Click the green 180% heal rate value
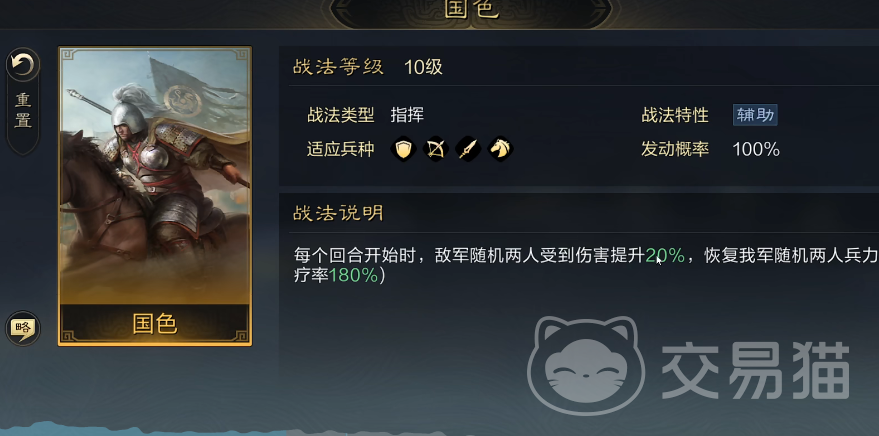The image size is (879, 436). click(353, 275)
